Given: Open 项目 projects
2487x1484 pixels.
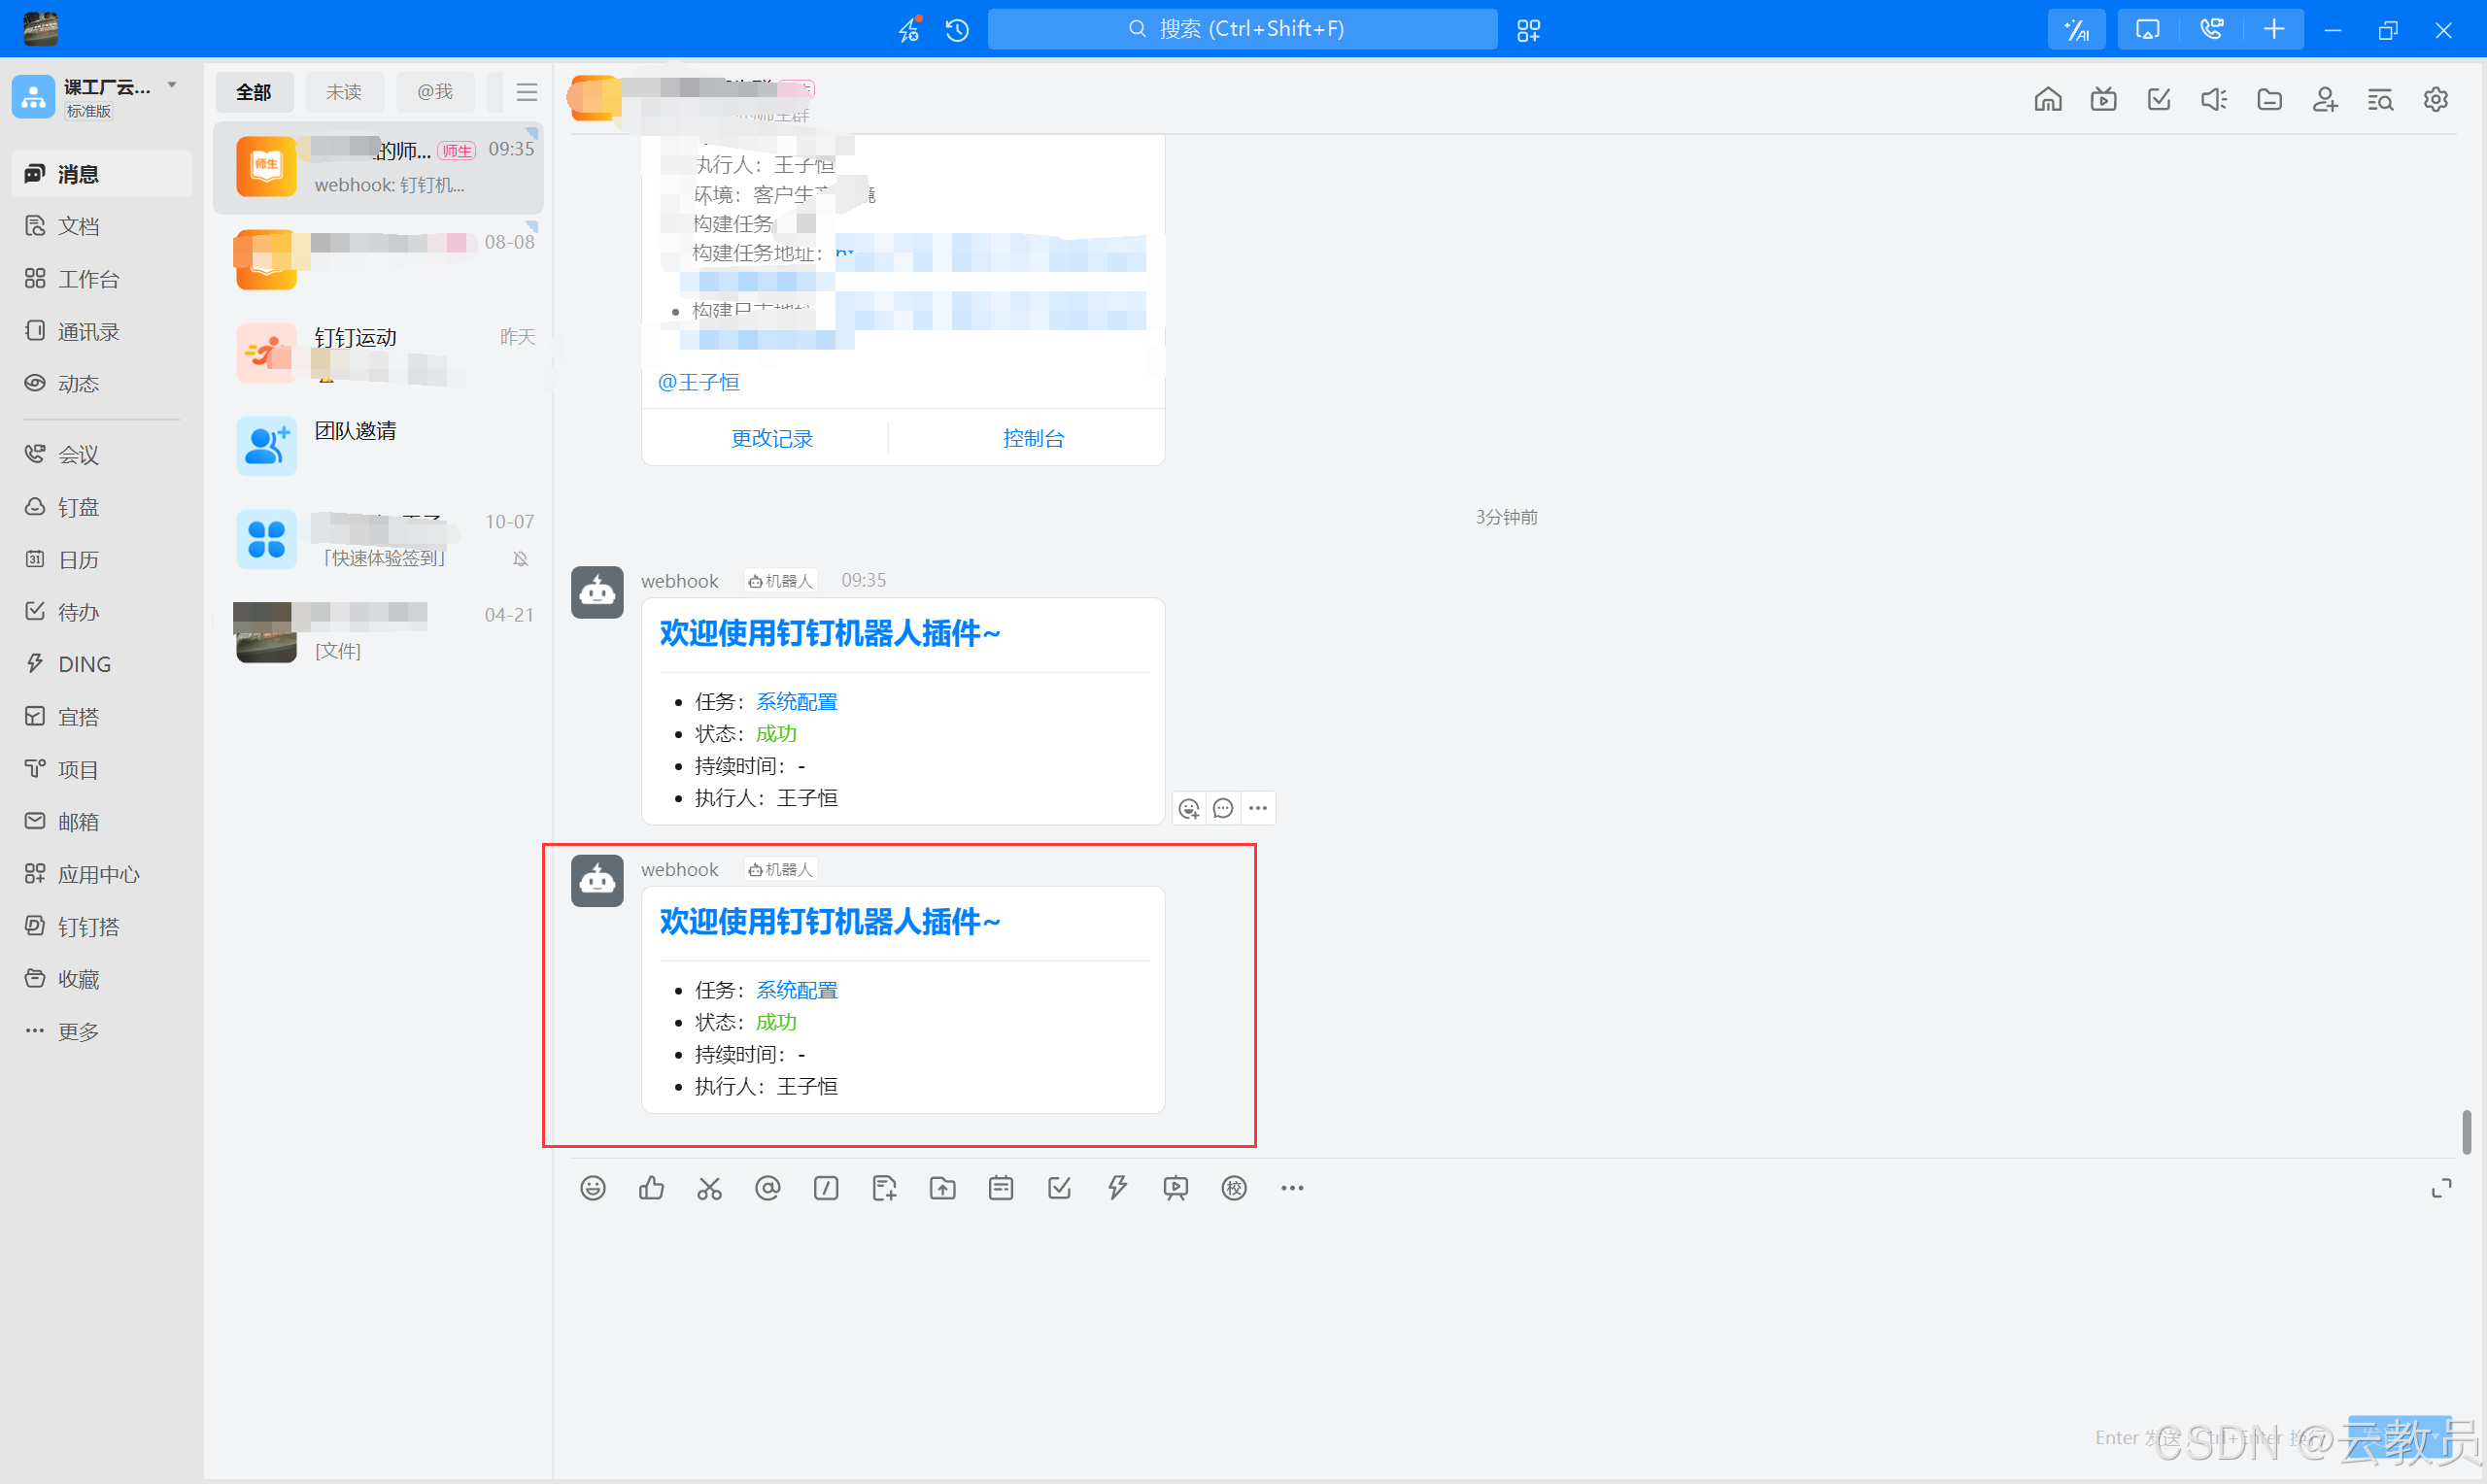Looking at the screenshot, I should point(100,769).
